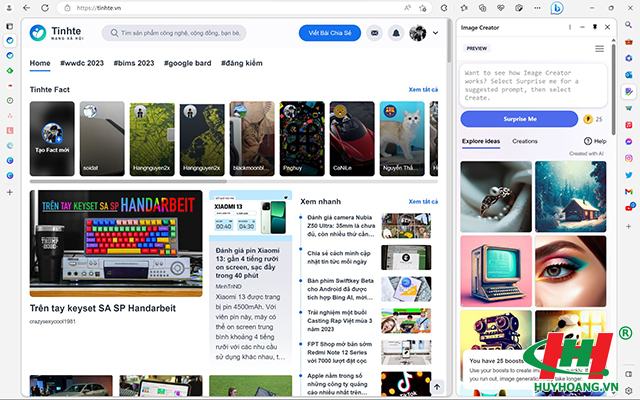Open Image Creator Help

pos(595,141)
